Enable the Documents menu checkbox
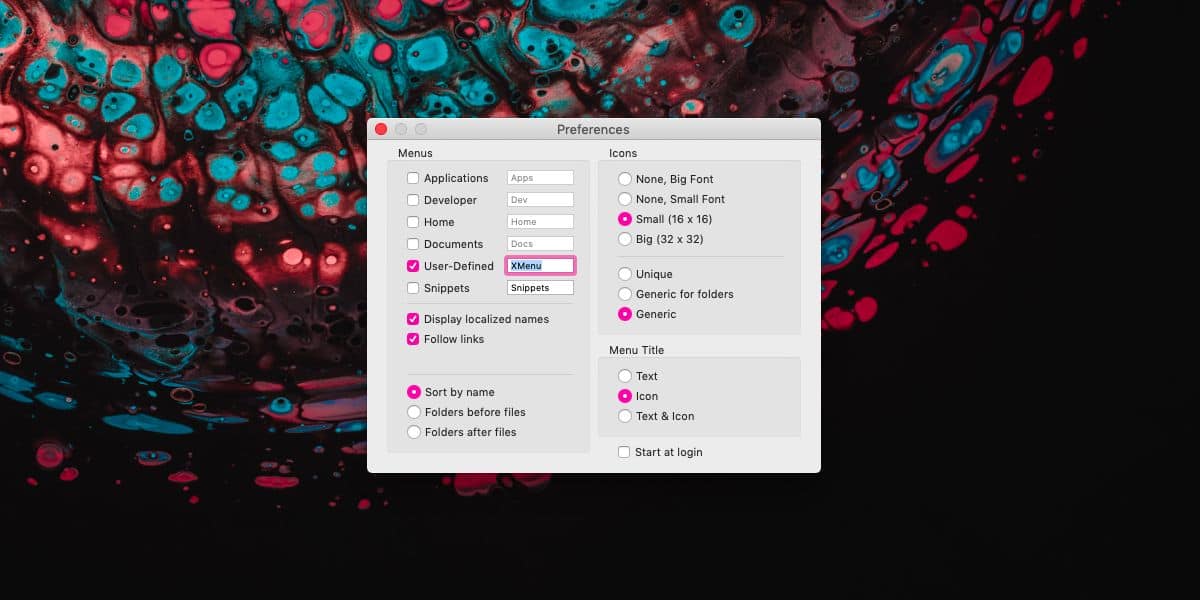This screenshot has width=1200, height=600. [x=413, y=243]
